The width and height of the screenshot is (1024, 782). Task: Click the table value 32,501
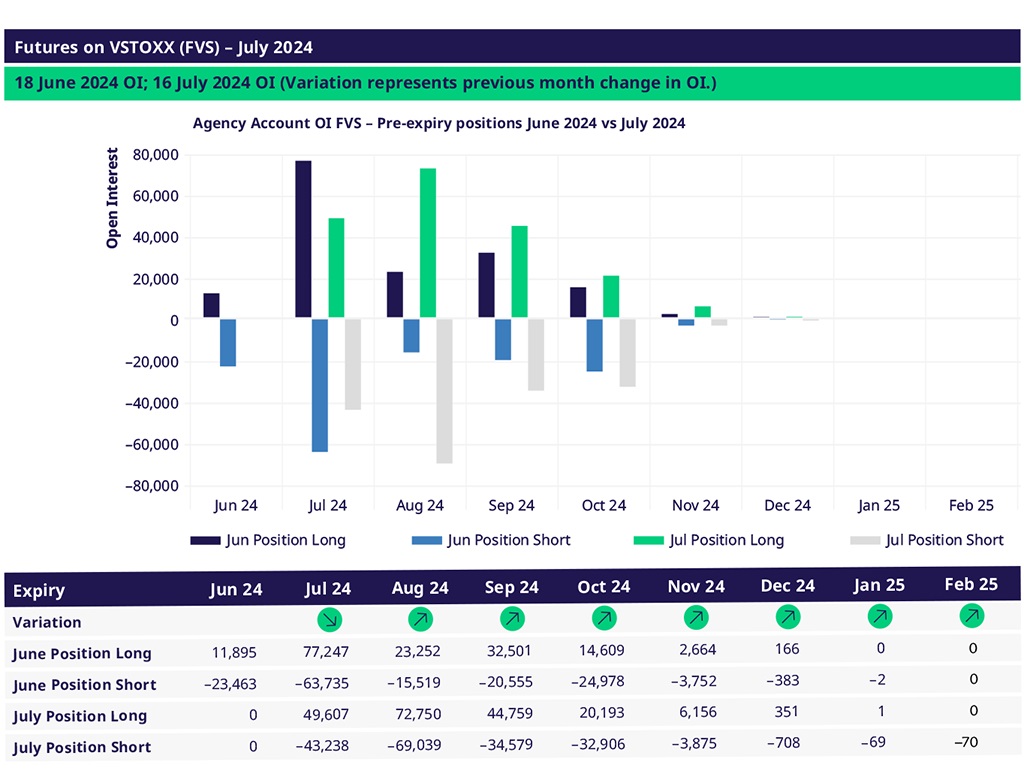pos(509,651)
